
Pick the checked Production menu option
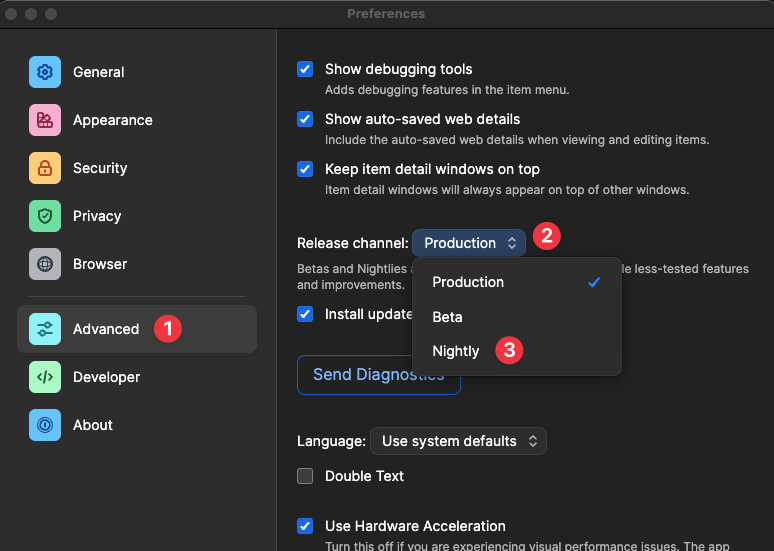coord(468,282)
